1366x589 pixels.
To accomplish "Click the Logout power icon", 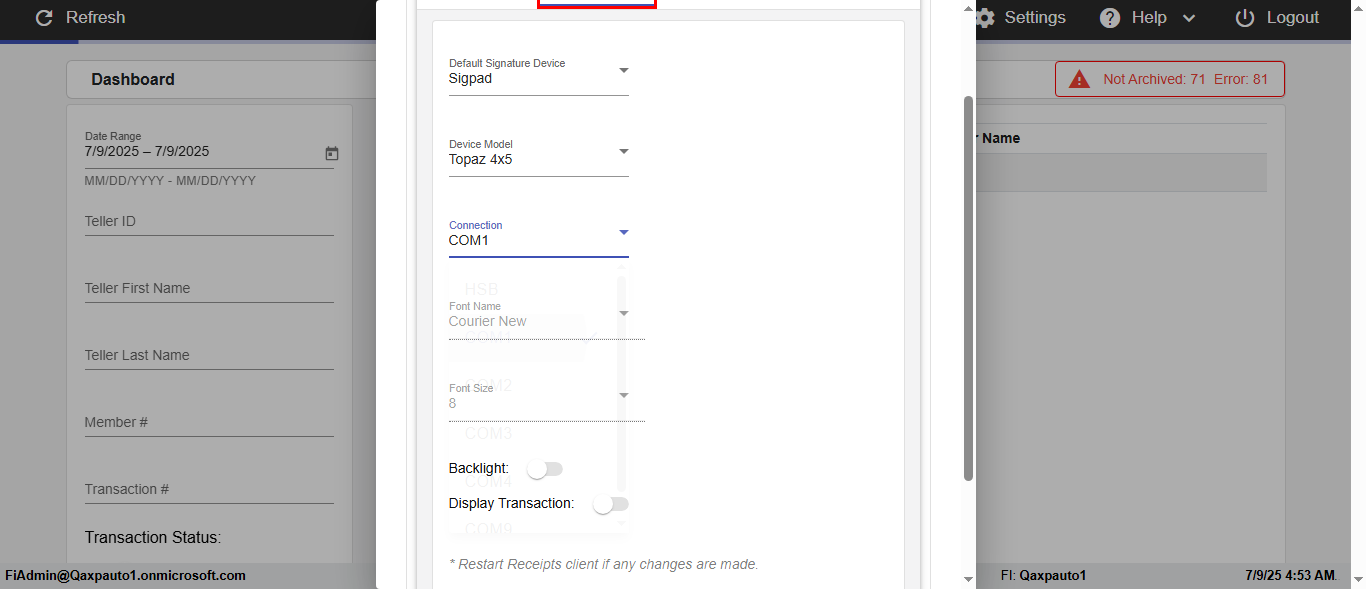I will point(1245,18).
